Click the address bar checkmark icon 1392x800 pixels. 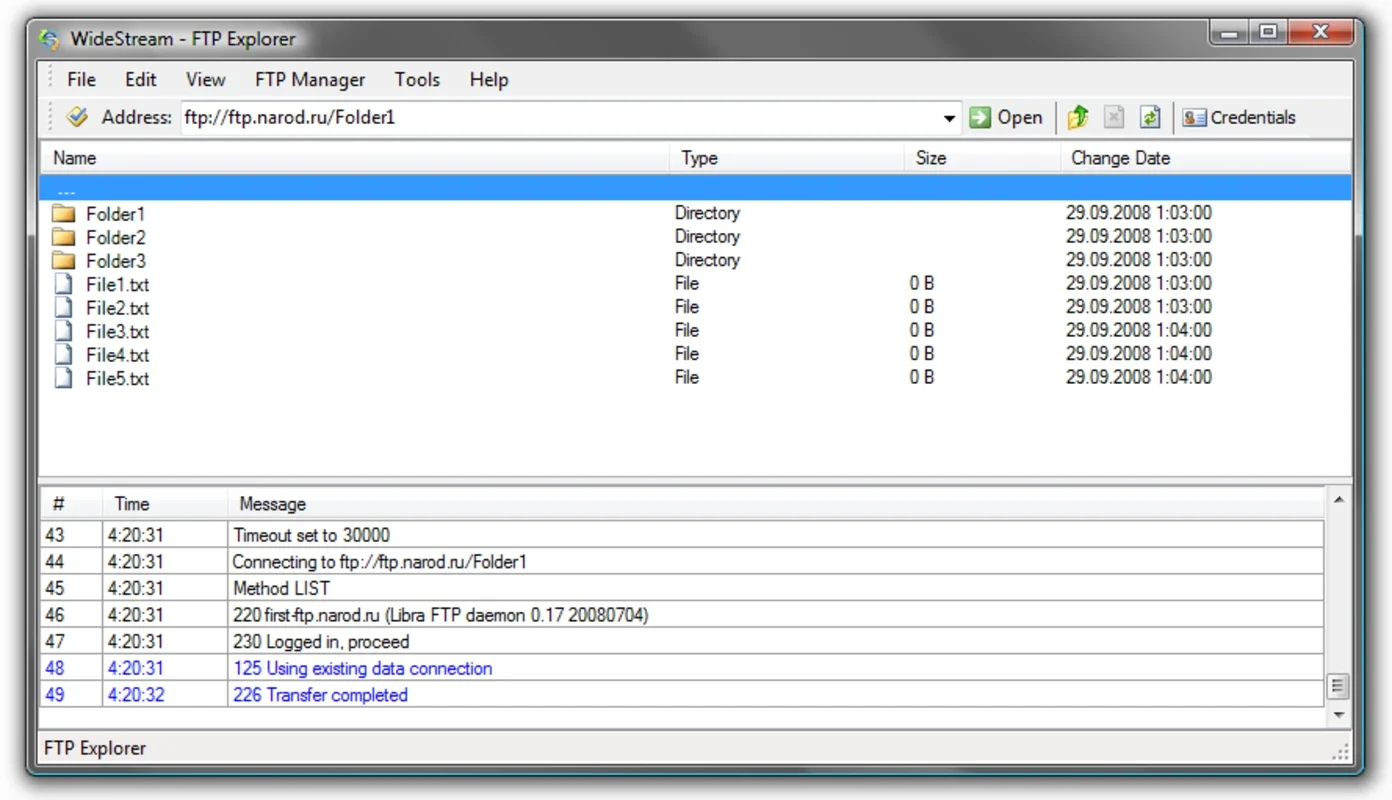click(x=77, y=117)
